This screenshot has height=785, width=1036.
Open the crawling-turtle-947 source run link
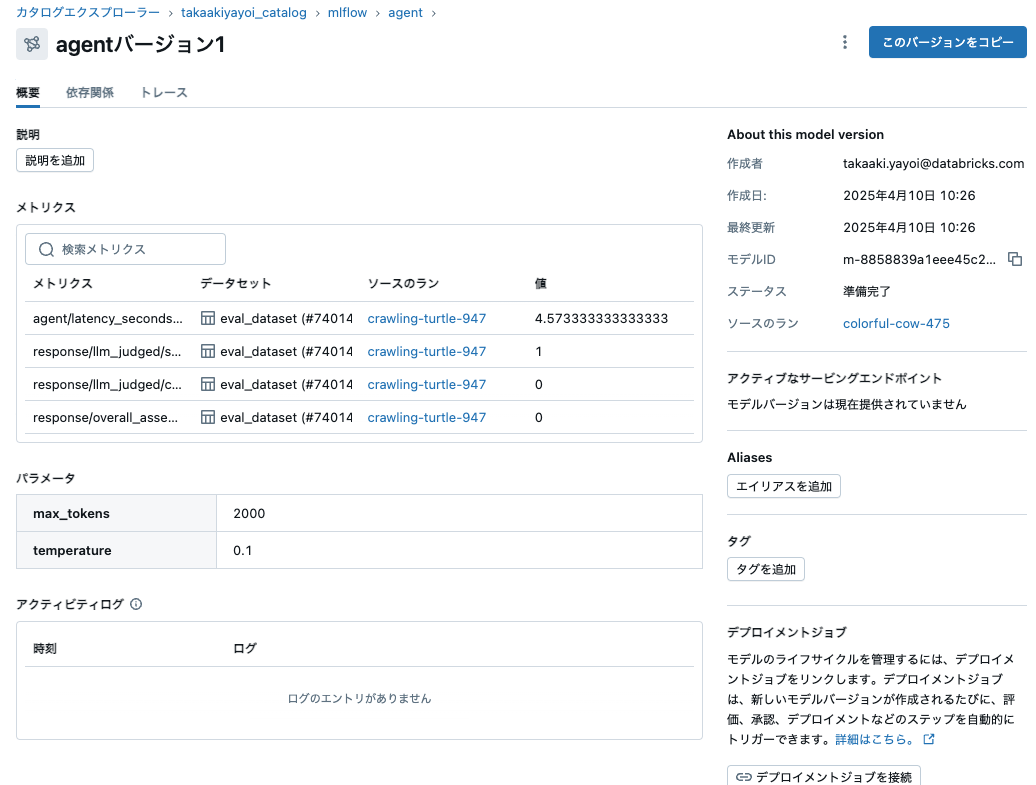(427, 318)
